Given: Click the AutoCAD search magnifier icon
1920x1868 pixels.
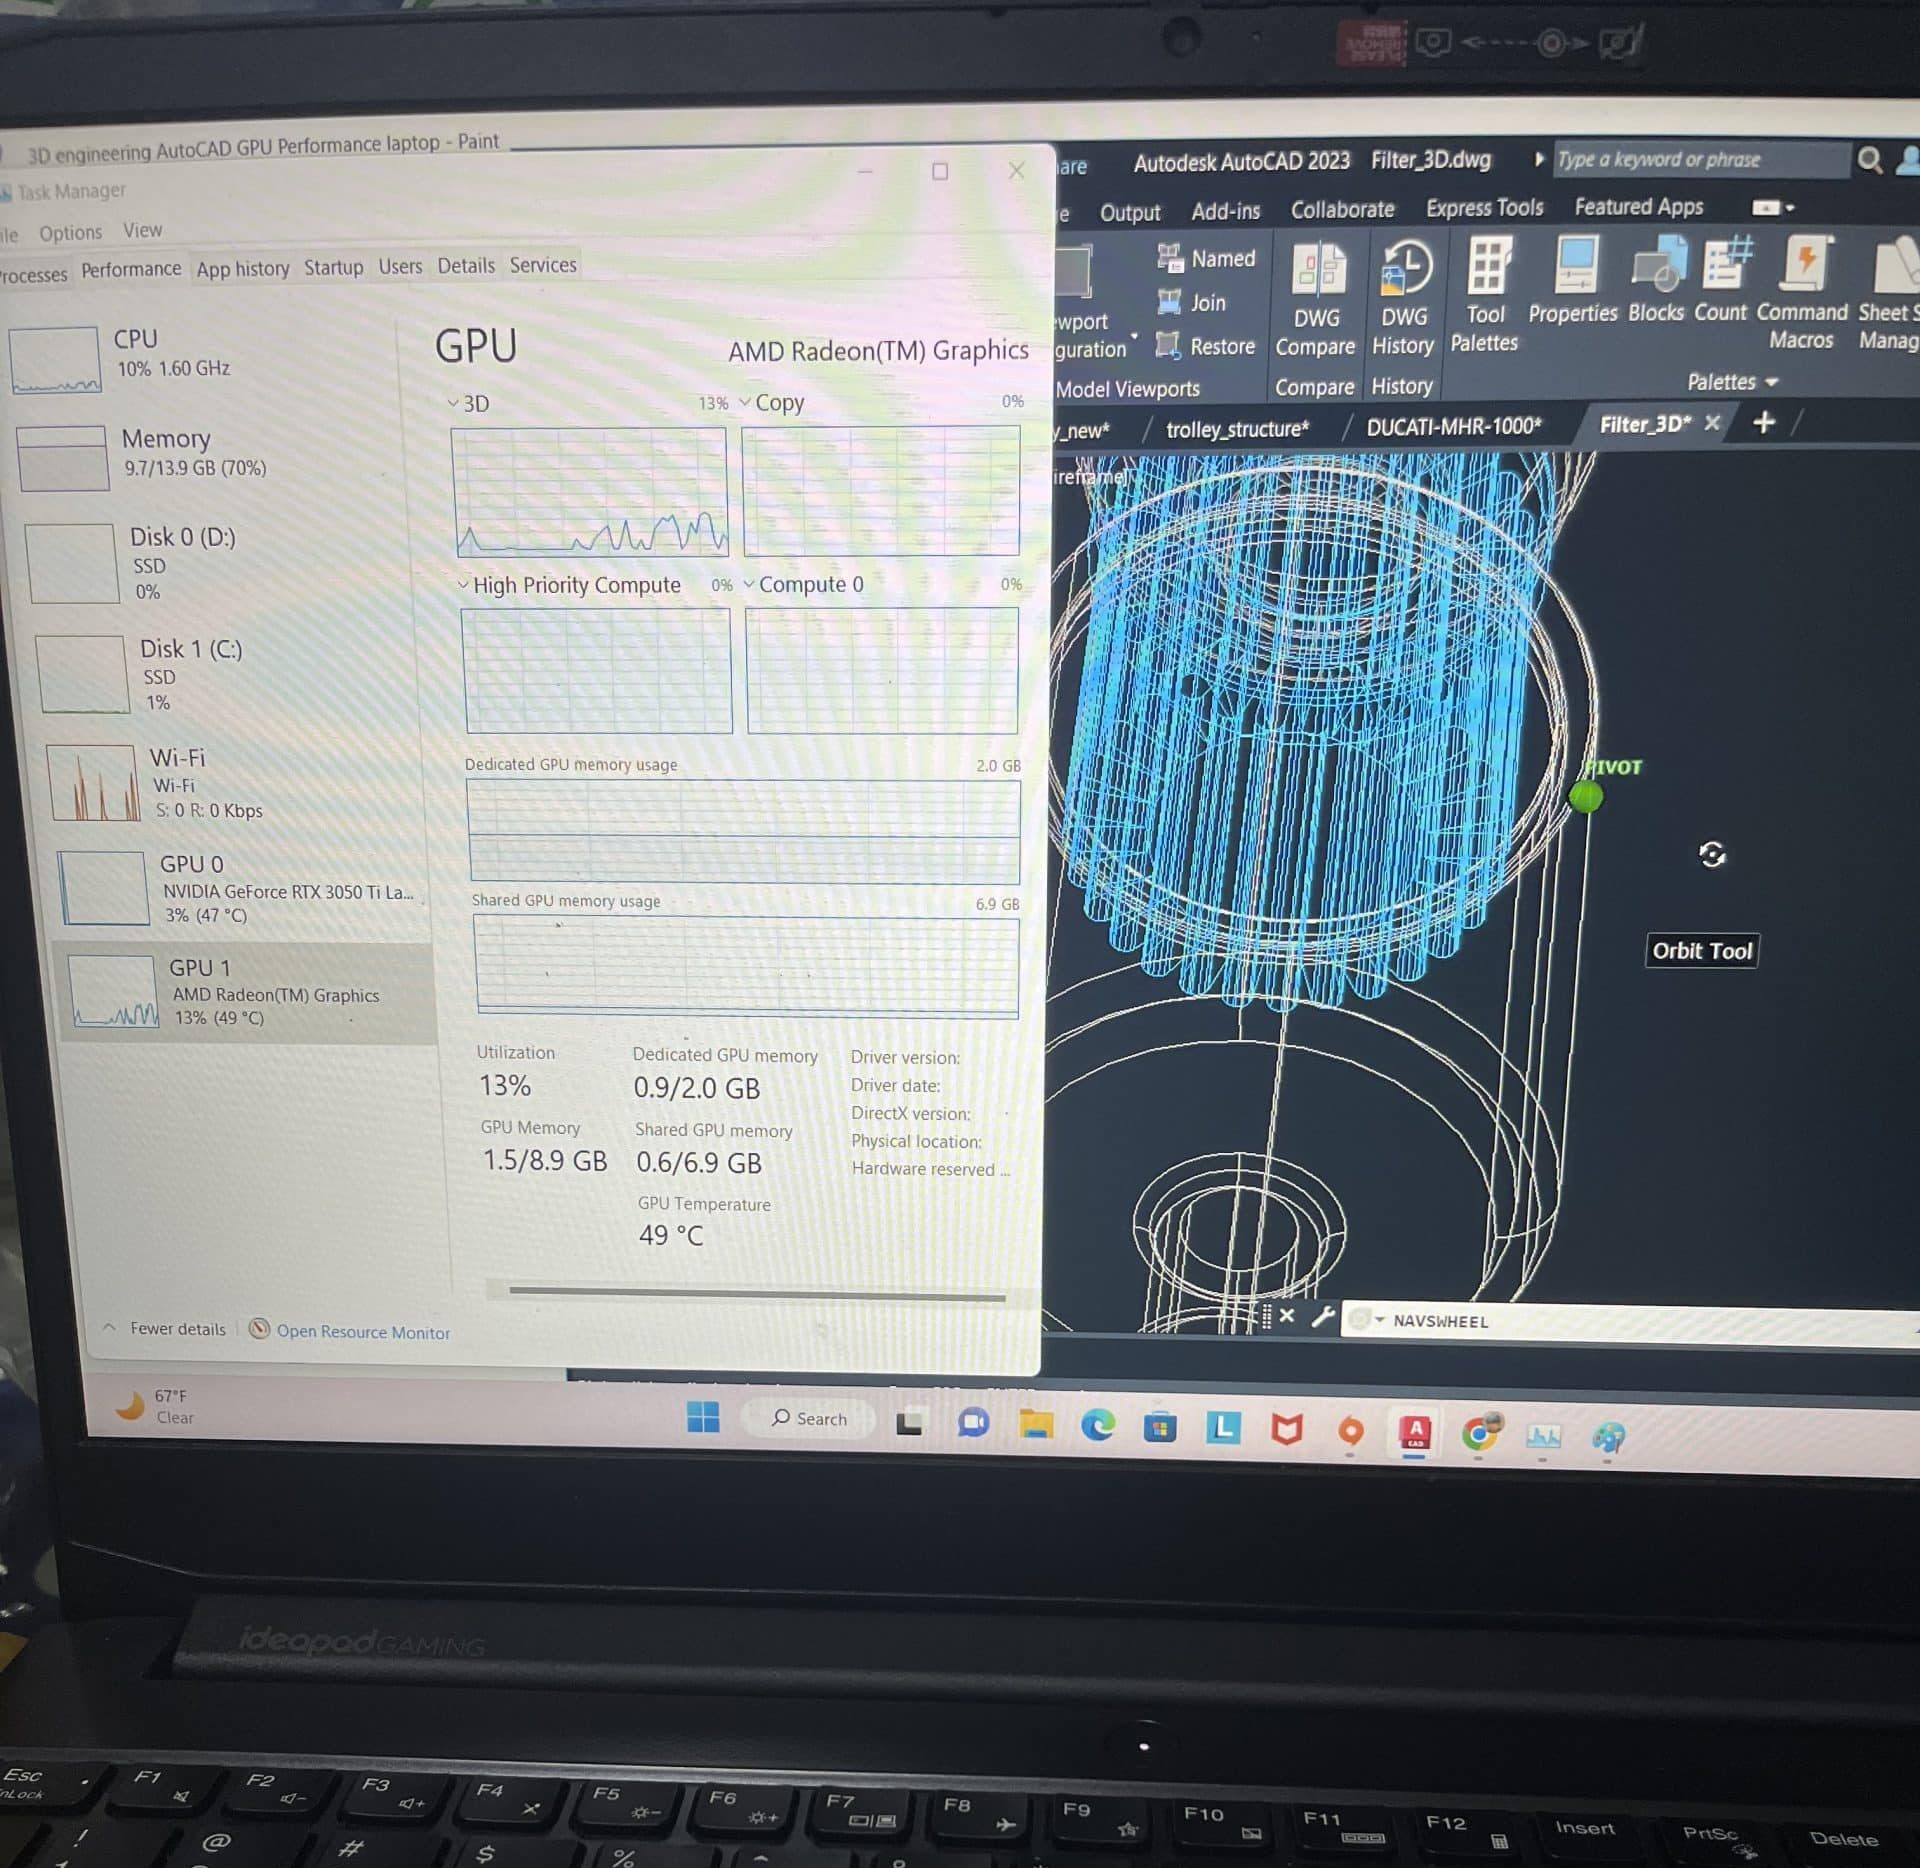Looking at the screenshot, I should [x=1868, y=160].
